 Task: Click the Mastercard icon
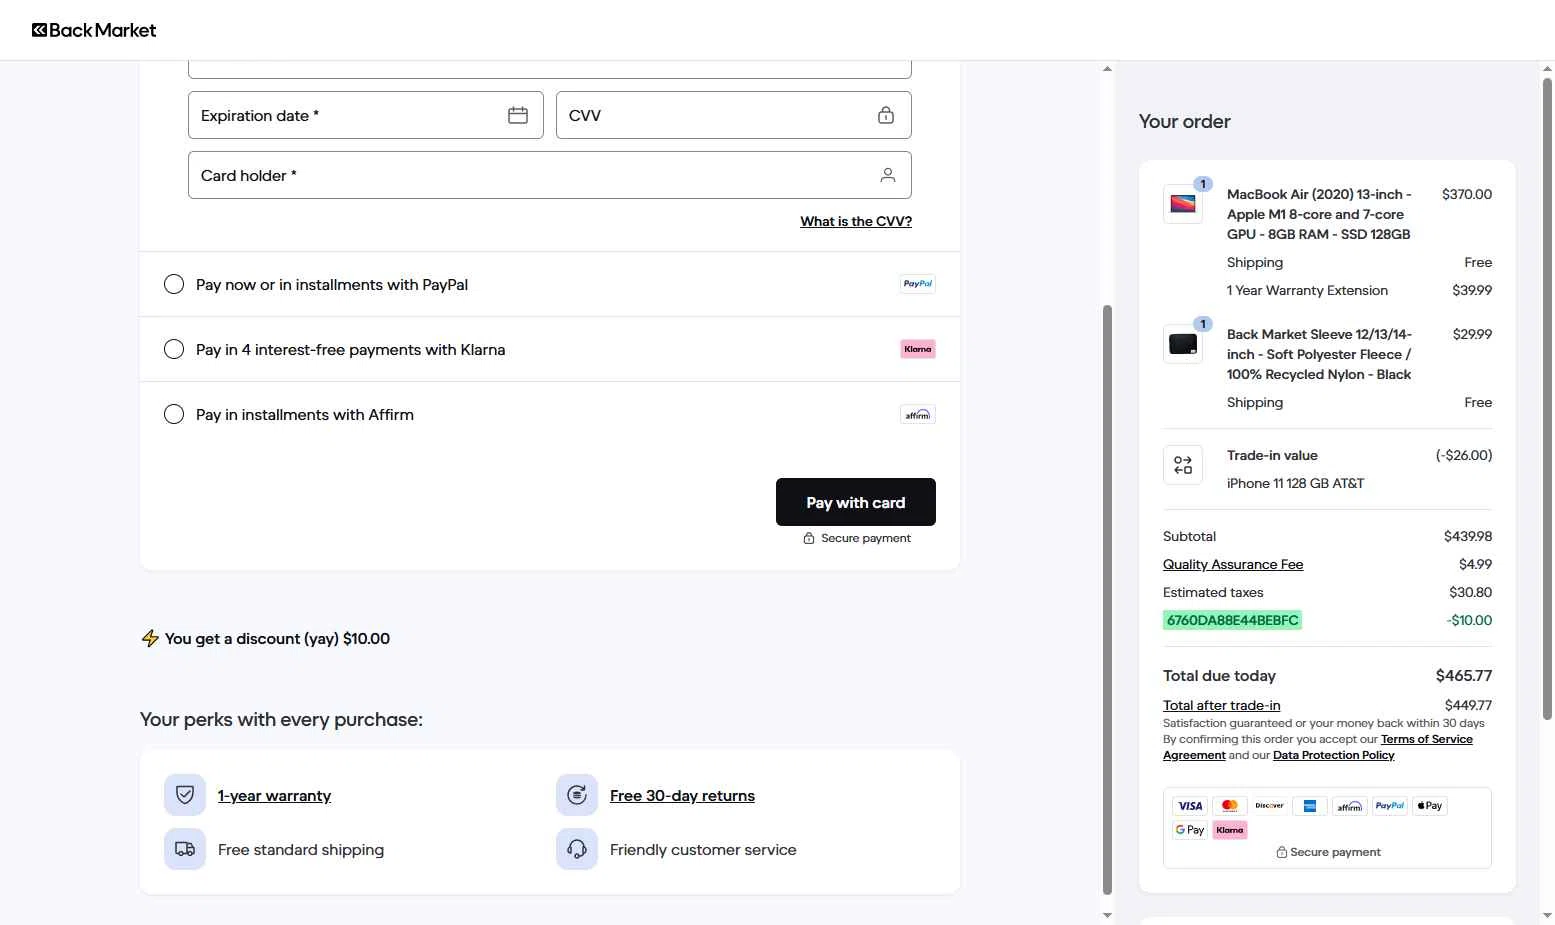1230,806
